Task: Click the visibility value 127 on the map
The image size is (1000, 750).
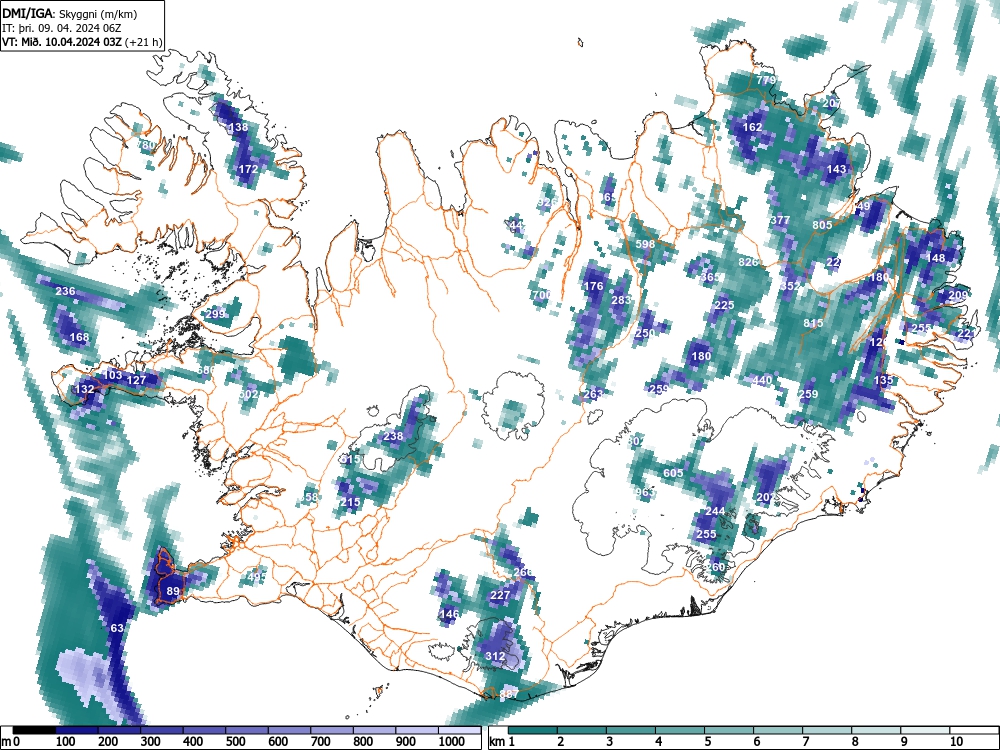Action: tap(136, 380)
